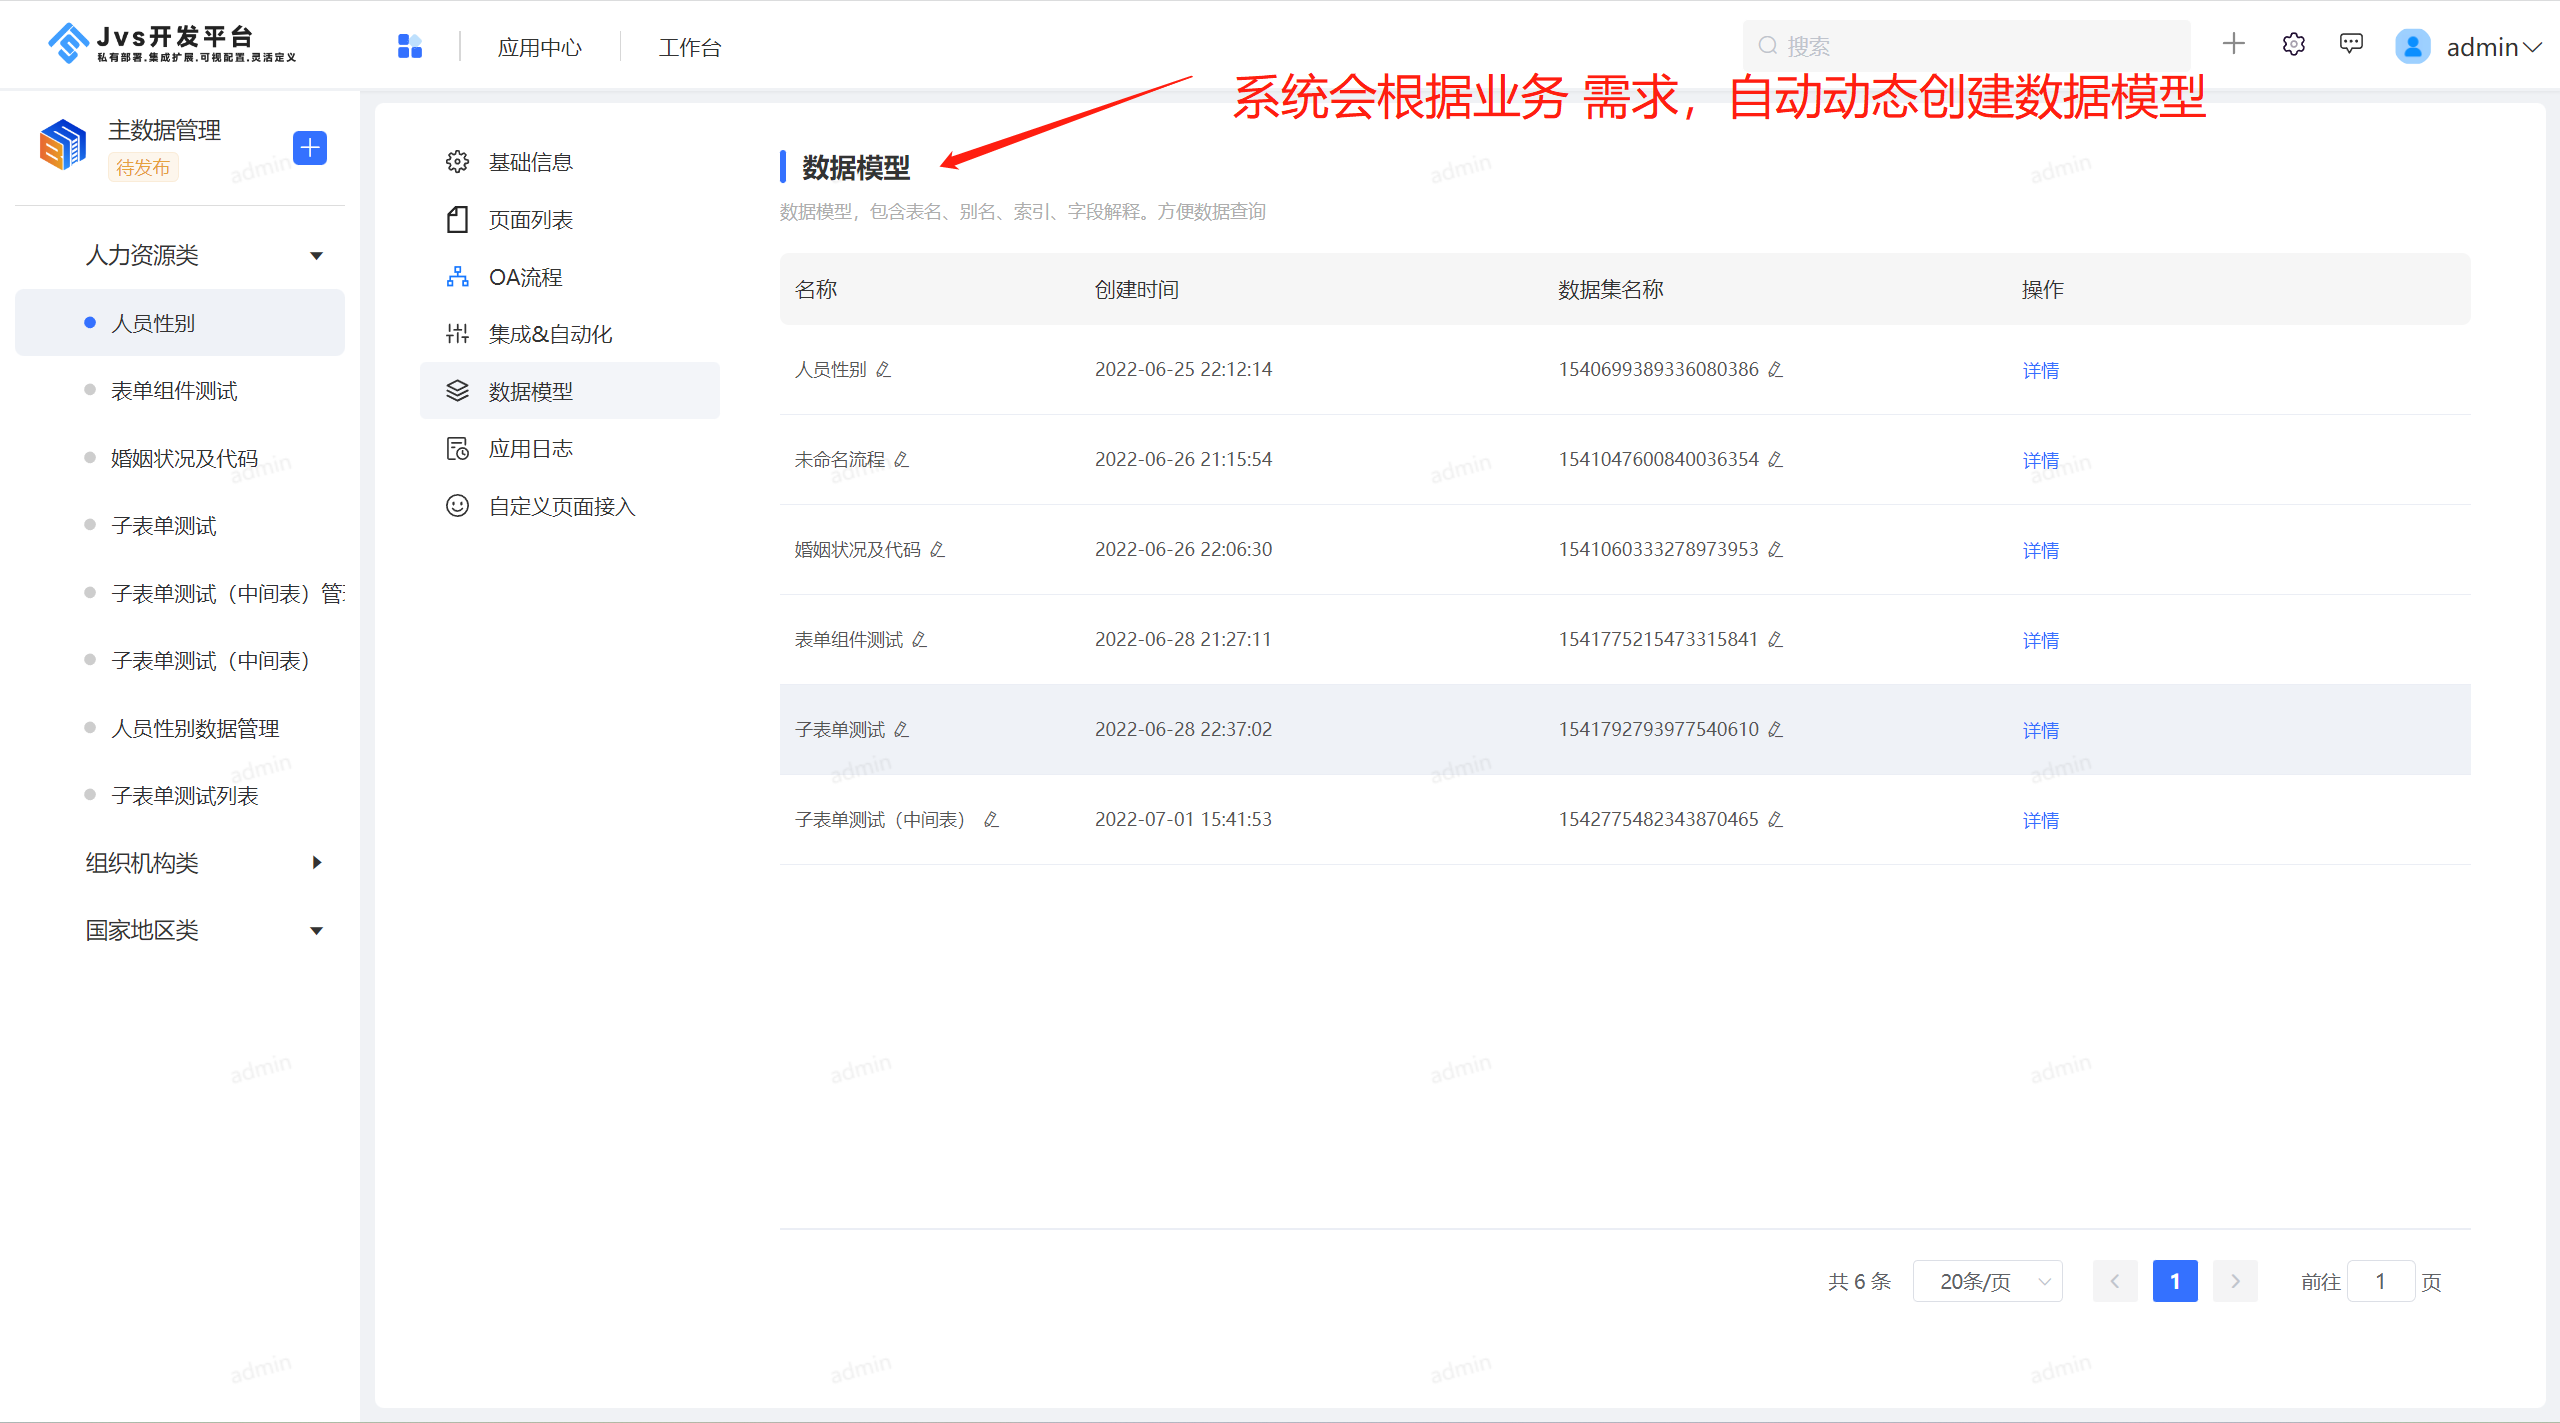Go to 工作台 tab

(x=690, y=47)
